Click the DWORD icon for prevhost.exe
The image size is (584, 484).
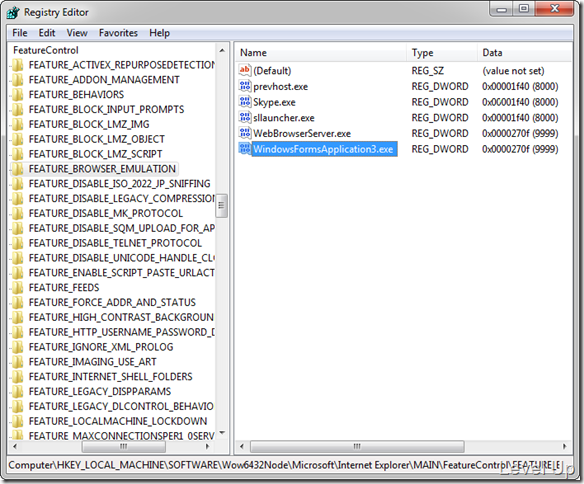(245, 86)
